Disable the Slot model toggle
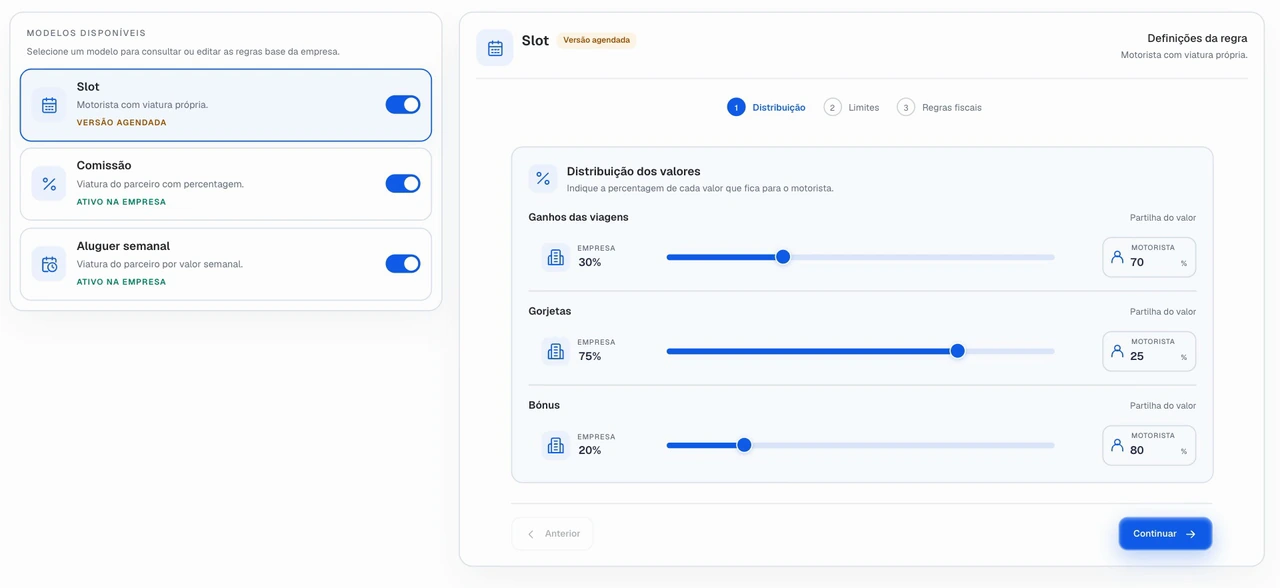 tap(403, 104)
